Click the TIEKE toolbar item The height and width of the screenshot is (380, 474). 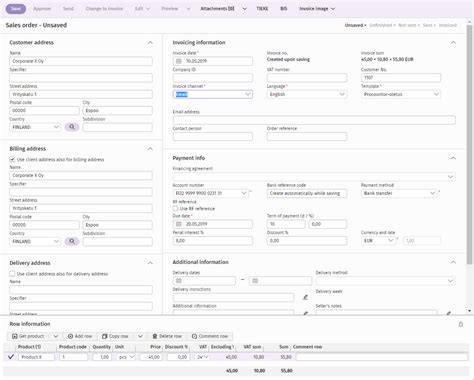point(262,9)
